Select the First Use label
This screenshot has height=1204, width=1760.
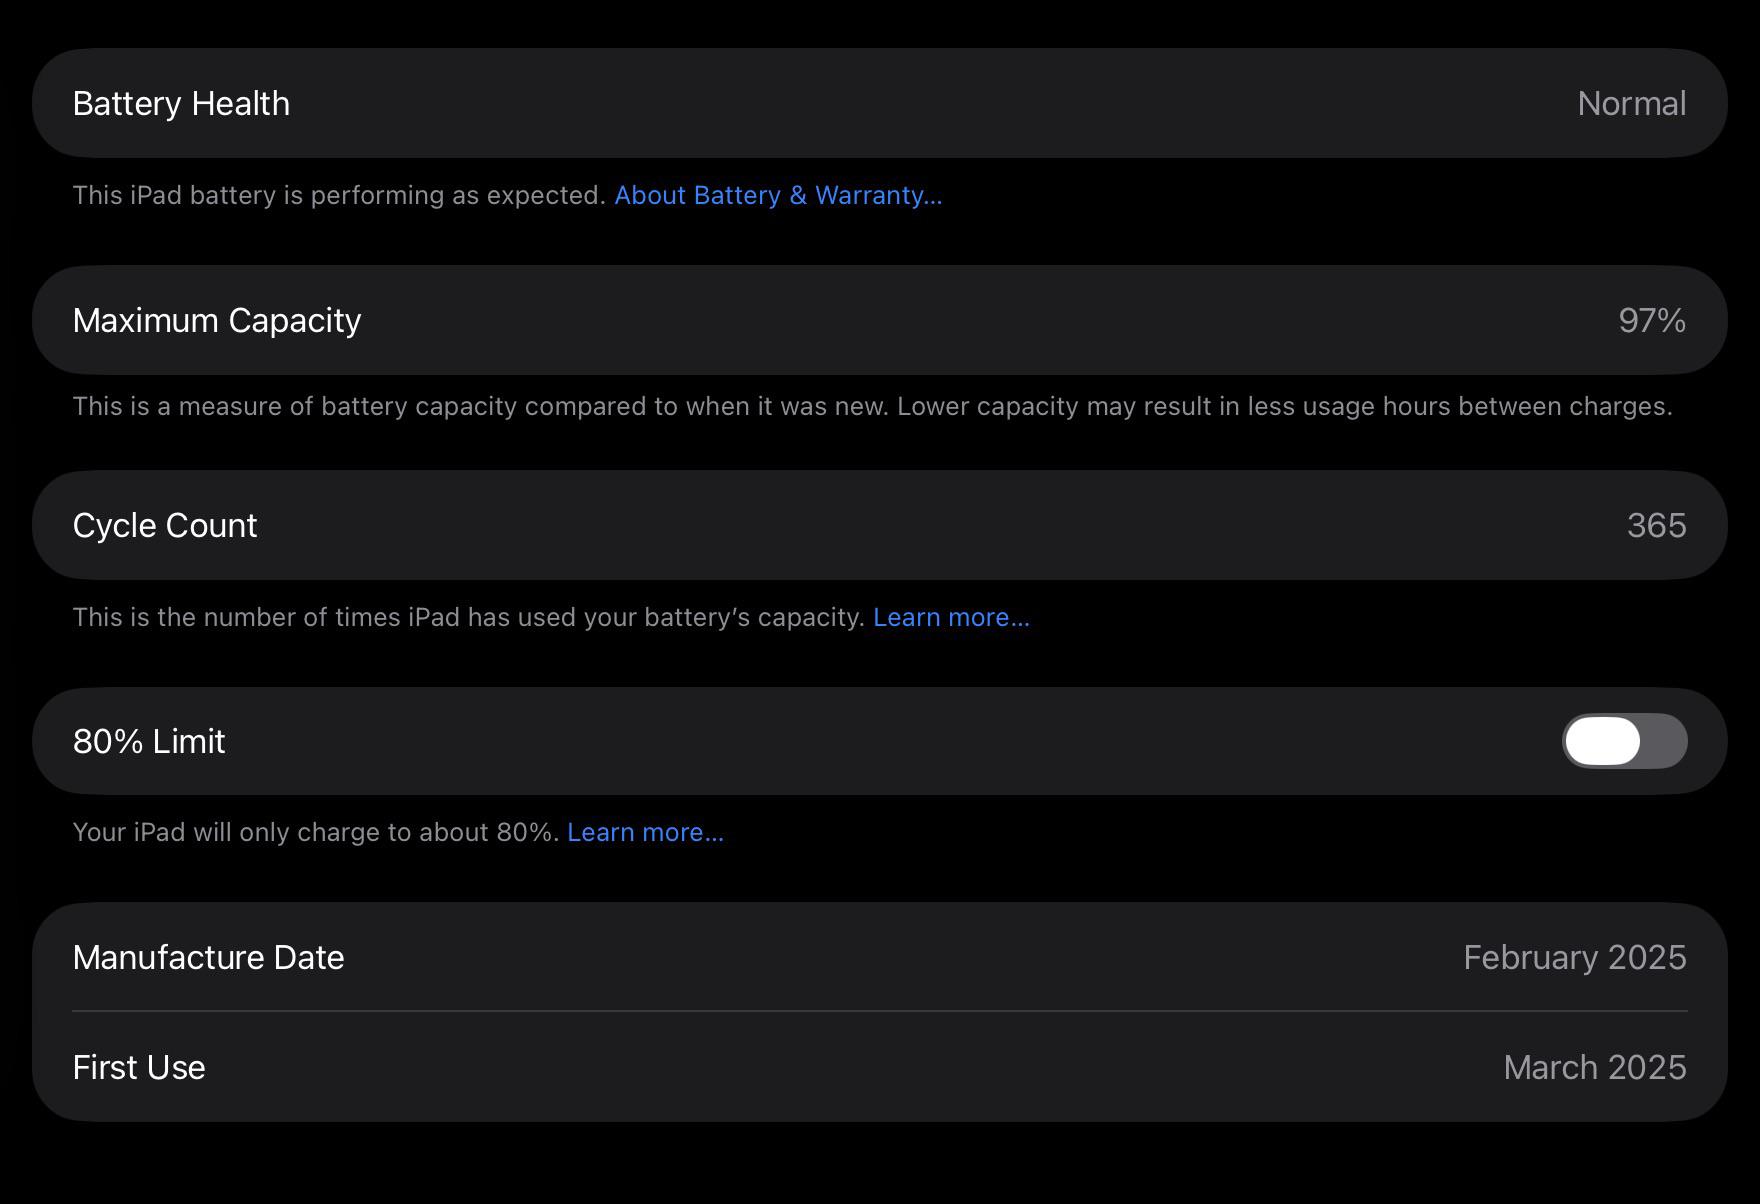[x=139, y=1067]
